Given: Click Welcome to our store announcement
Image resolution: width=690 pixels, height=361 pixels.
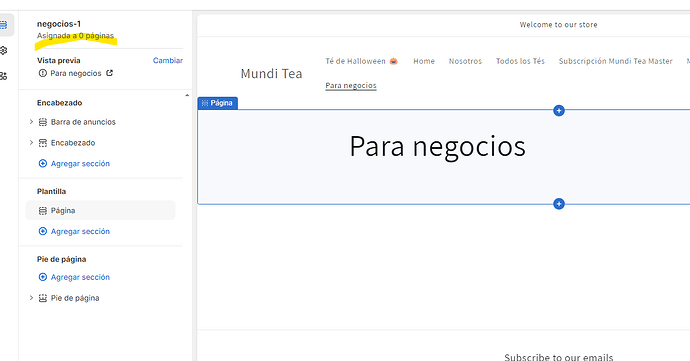Looking at the screenshot, I should tap(558, 25).
